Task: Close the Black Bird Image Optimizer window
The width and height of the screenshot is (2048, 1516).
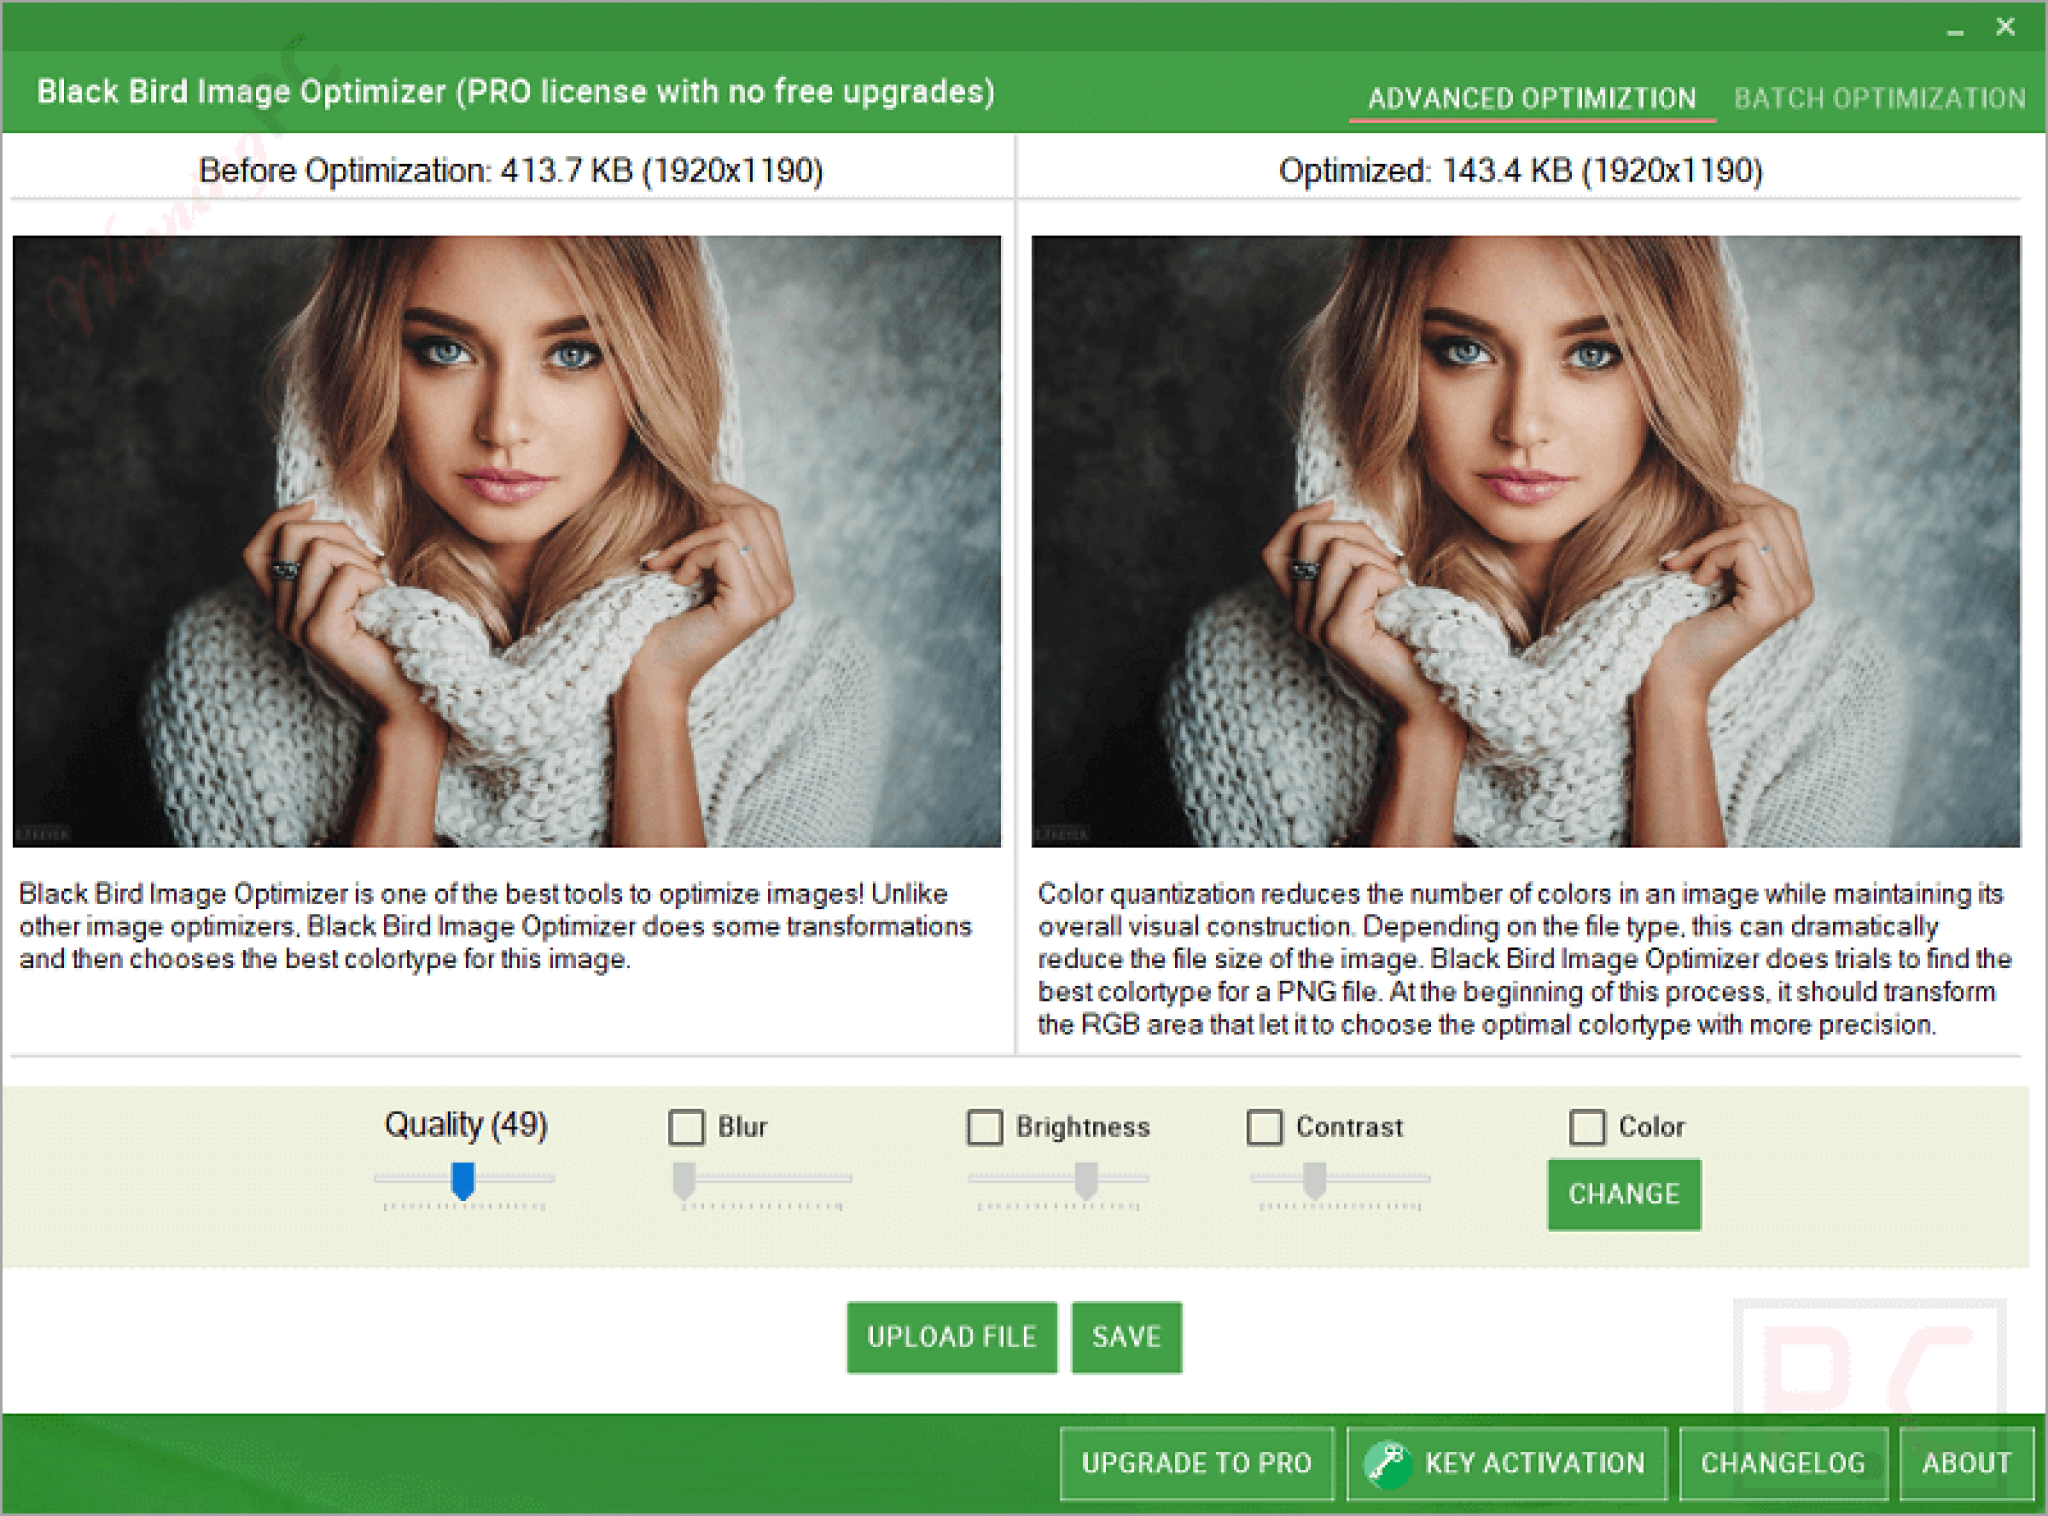Action: 2005,27
